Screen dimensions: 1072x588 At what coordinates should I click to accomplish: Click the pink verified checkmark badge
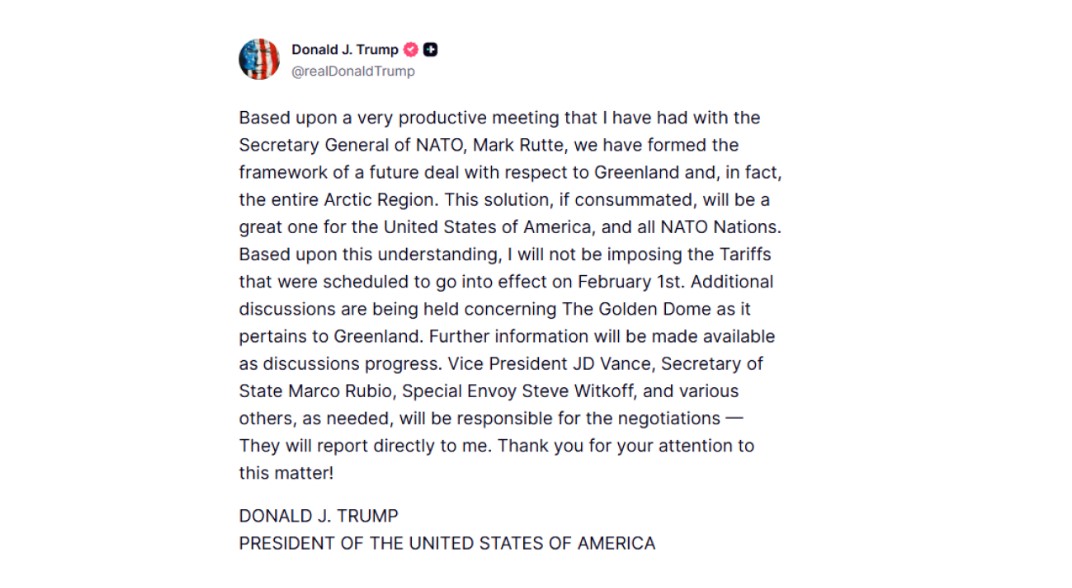pos(410,50)
